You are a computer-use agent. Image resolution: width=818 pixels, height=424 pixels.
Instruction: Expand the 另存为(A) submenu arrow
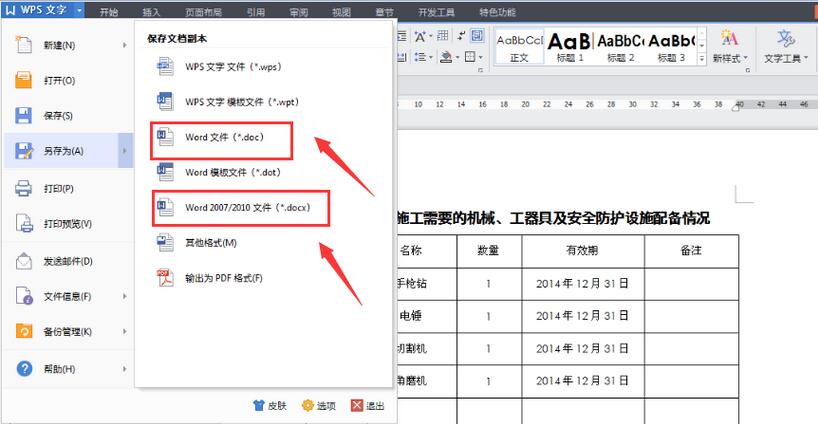coord(125,151)
